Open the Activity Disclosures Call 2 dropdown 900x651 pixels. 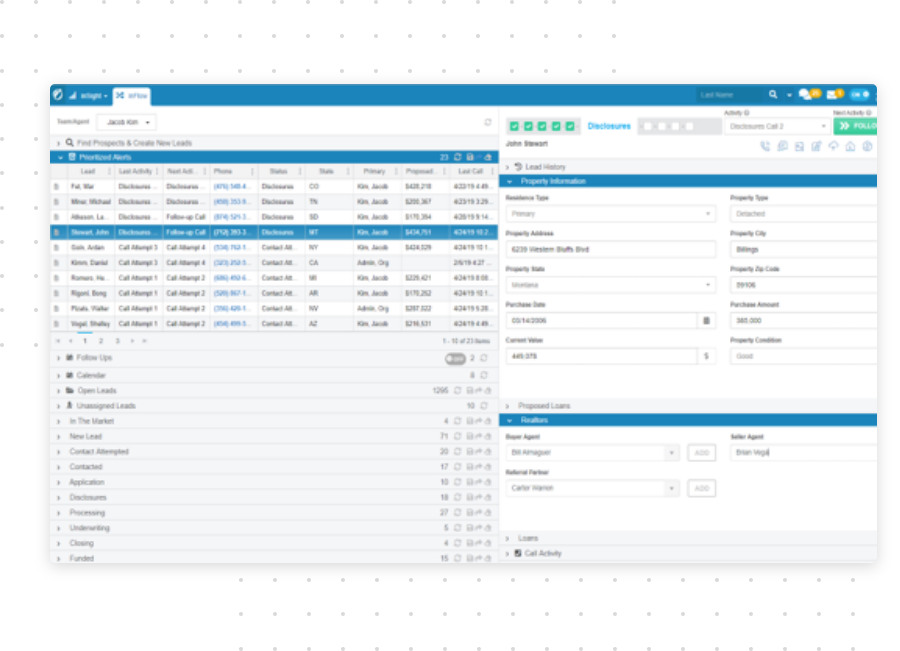pos(777,127)
